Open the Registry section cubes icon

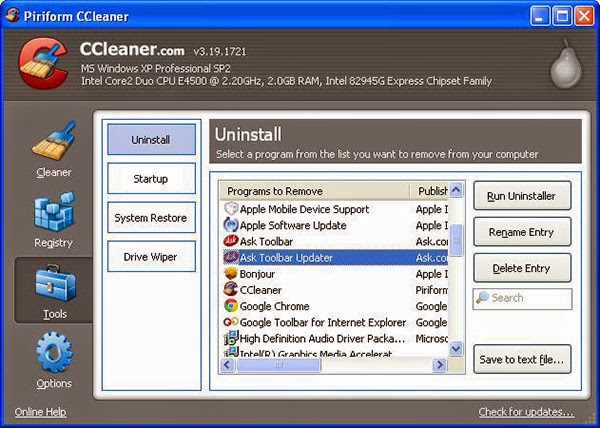54,212
